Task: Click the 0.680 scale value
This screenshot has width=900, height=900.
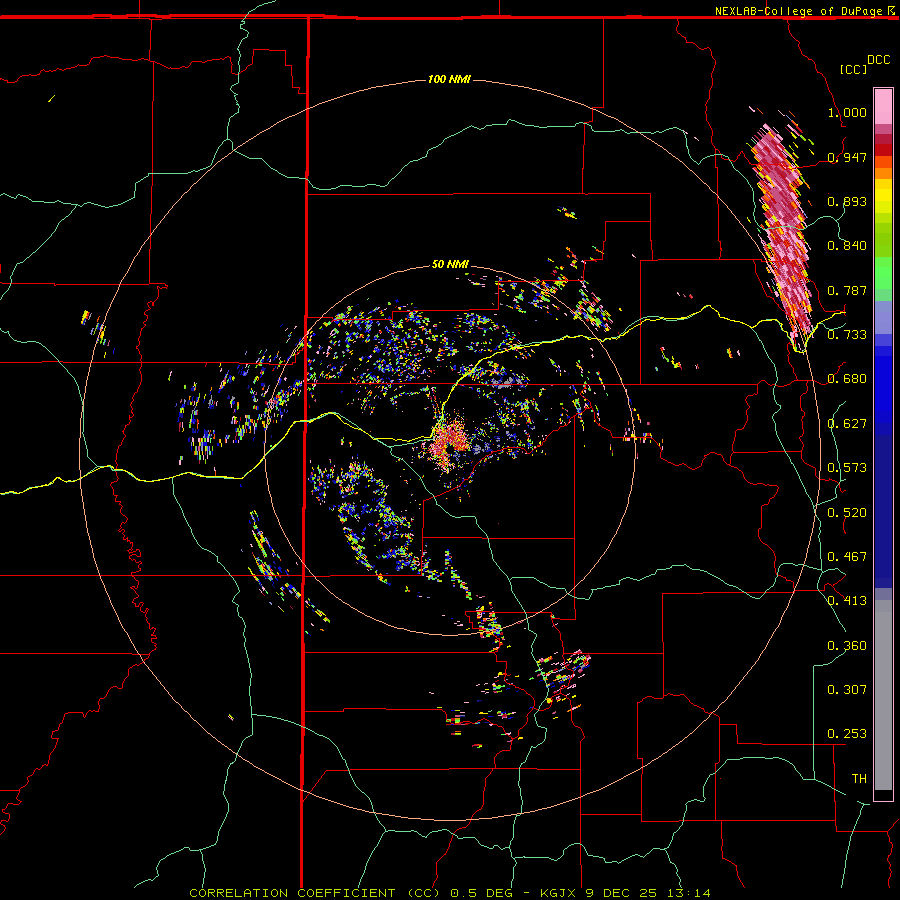Action: tap(847, 379)
